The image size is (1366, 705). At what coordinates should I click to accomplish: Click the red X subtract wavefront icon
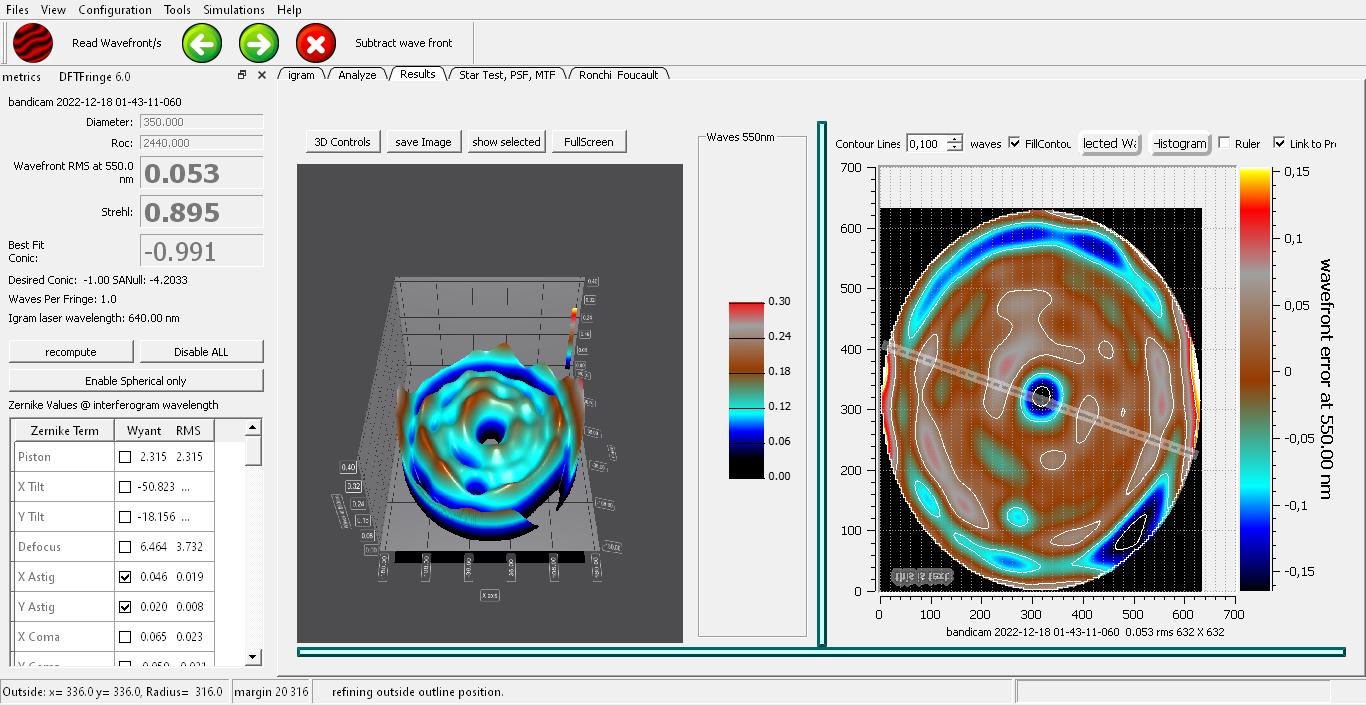(316, 43)
